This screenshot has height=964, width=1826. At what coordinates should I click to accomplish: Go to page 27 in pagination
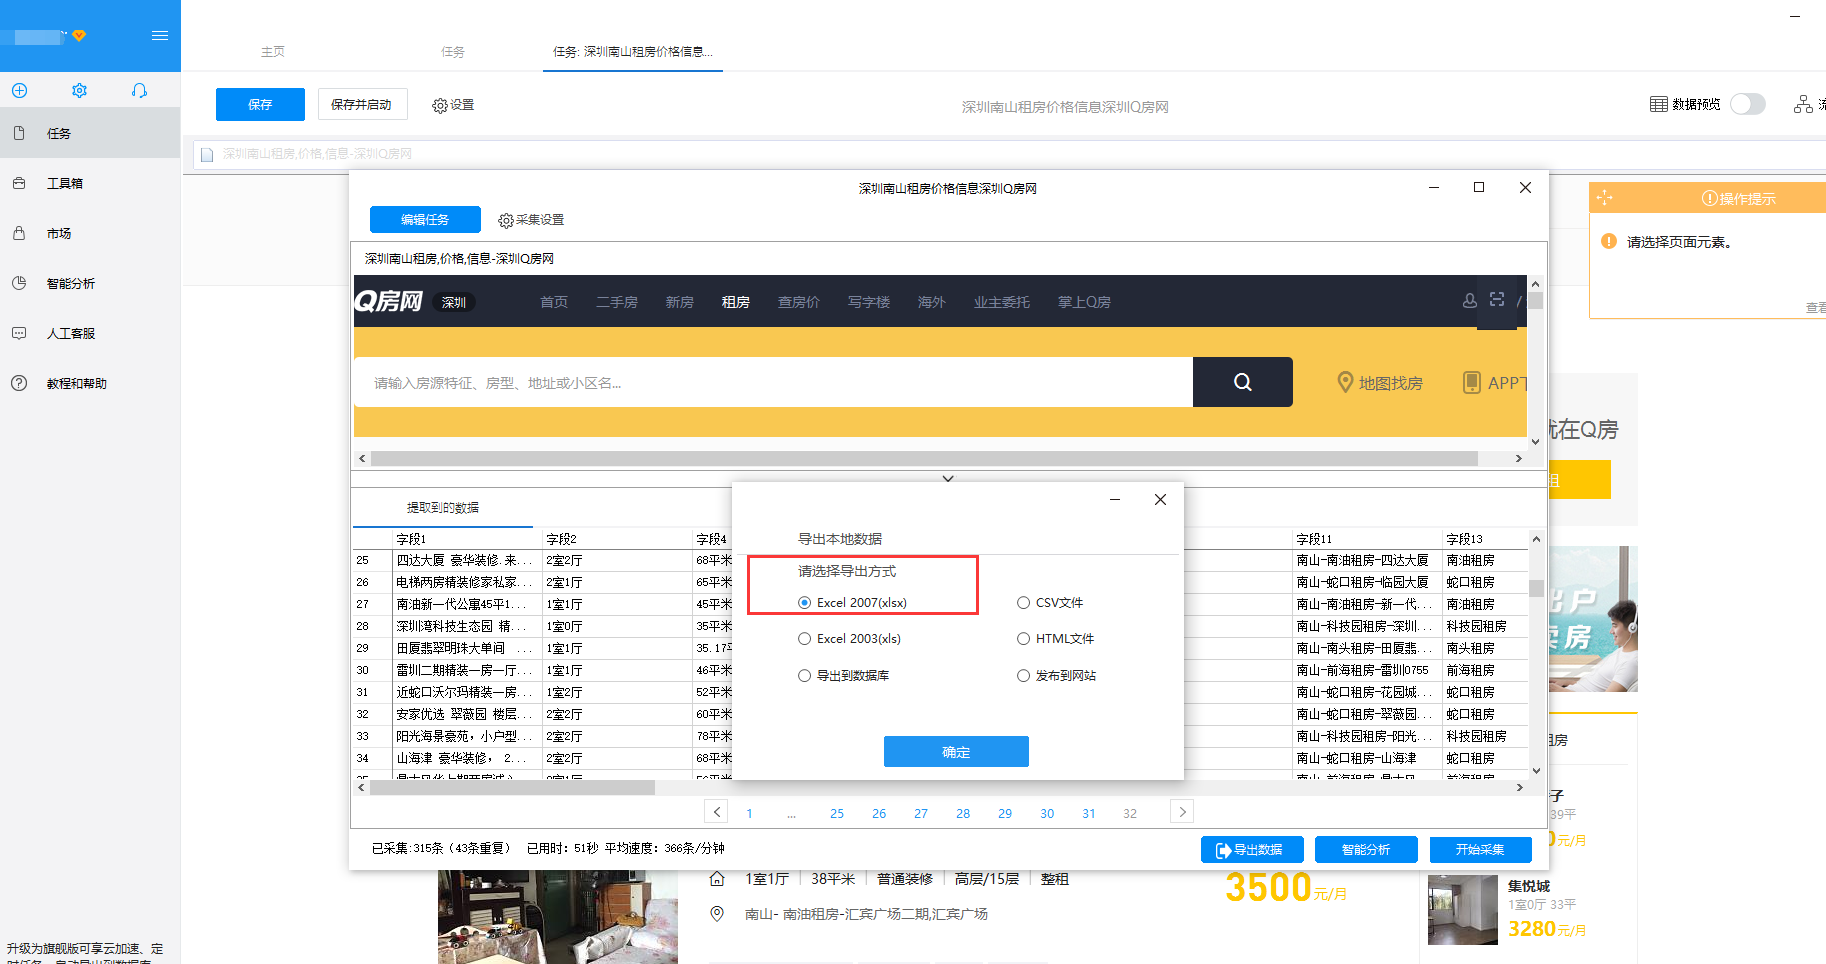click(x=921, y=814)
